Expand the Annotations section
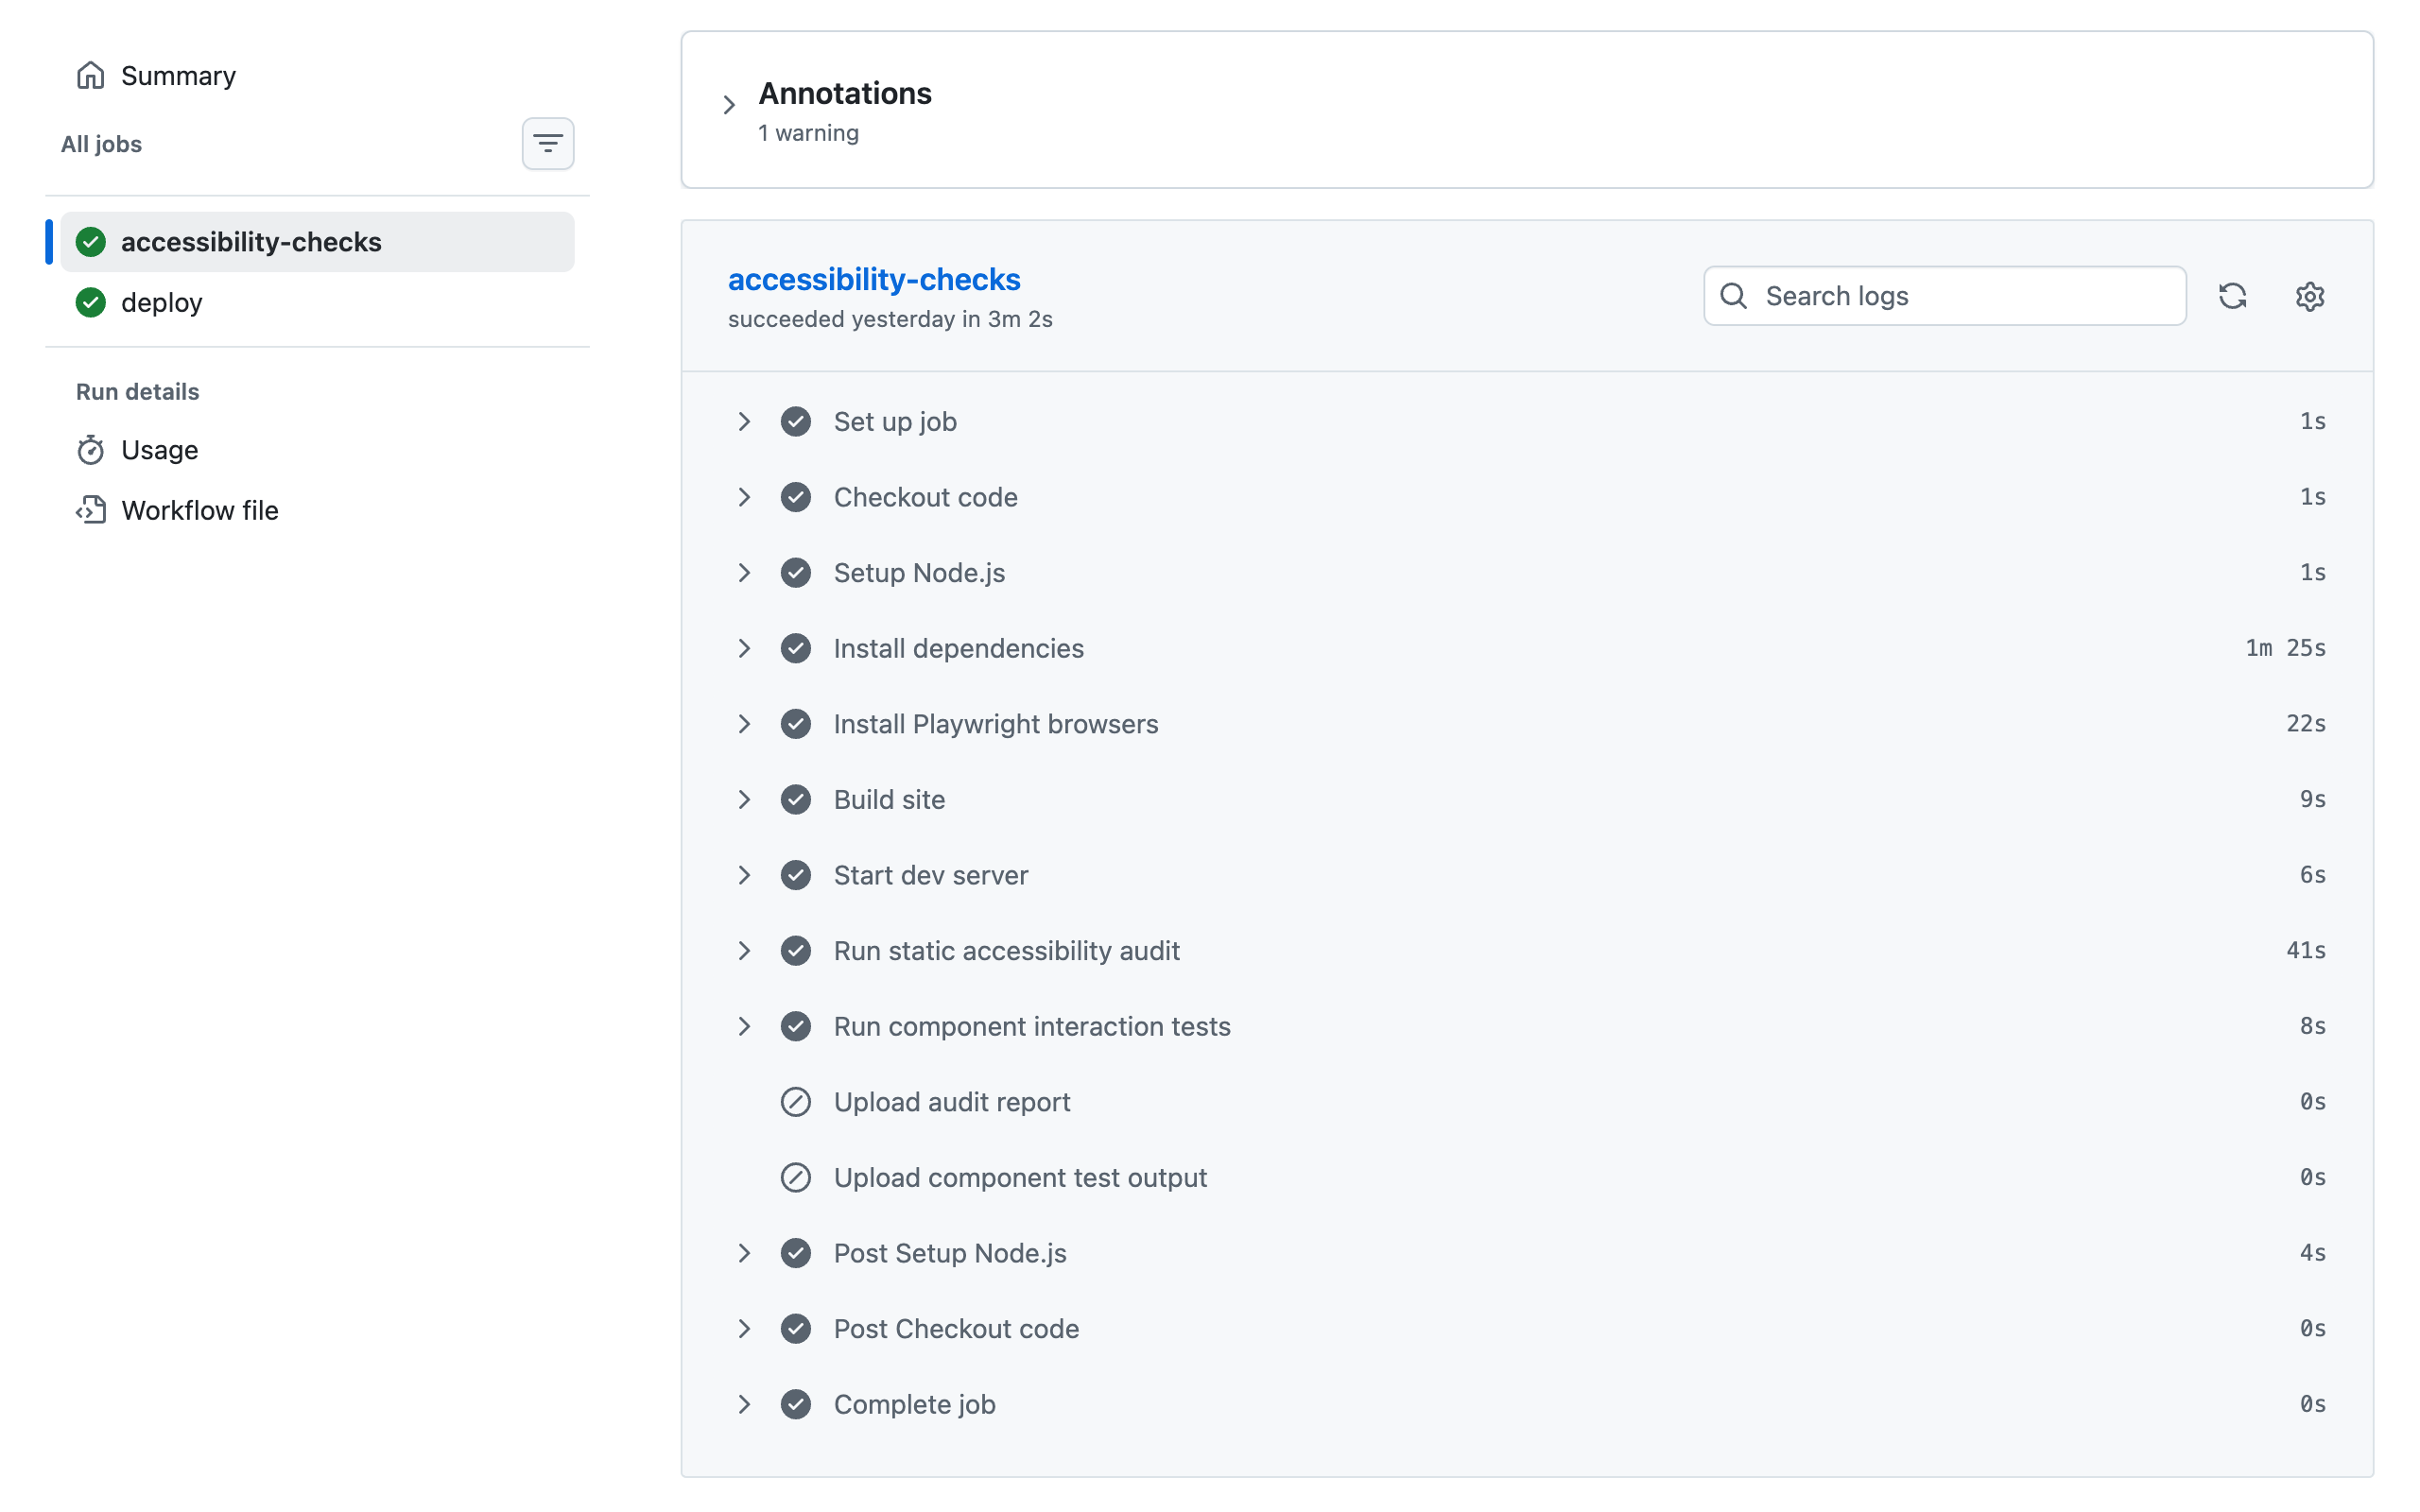The height and width of the screenshot is (1512, 2420). coord(729,105)
